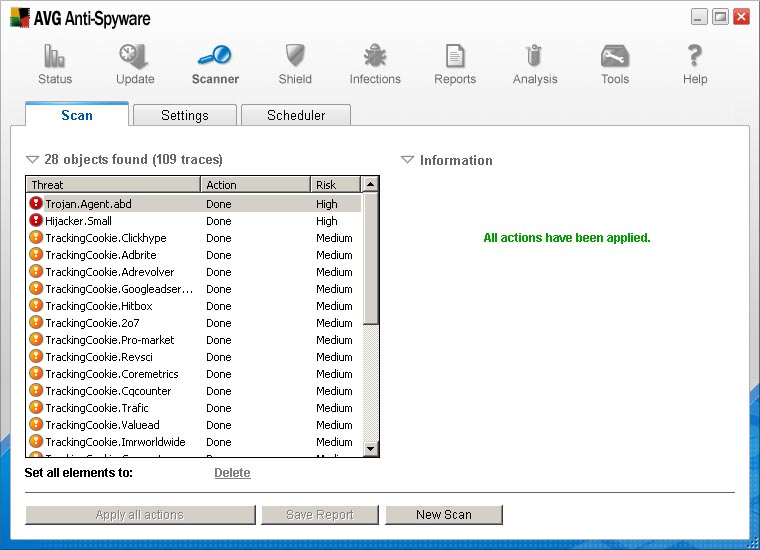Click Medium risk for TrackingCookie.Trafic
Screen dimensions: 760x550
pos(334,408)
